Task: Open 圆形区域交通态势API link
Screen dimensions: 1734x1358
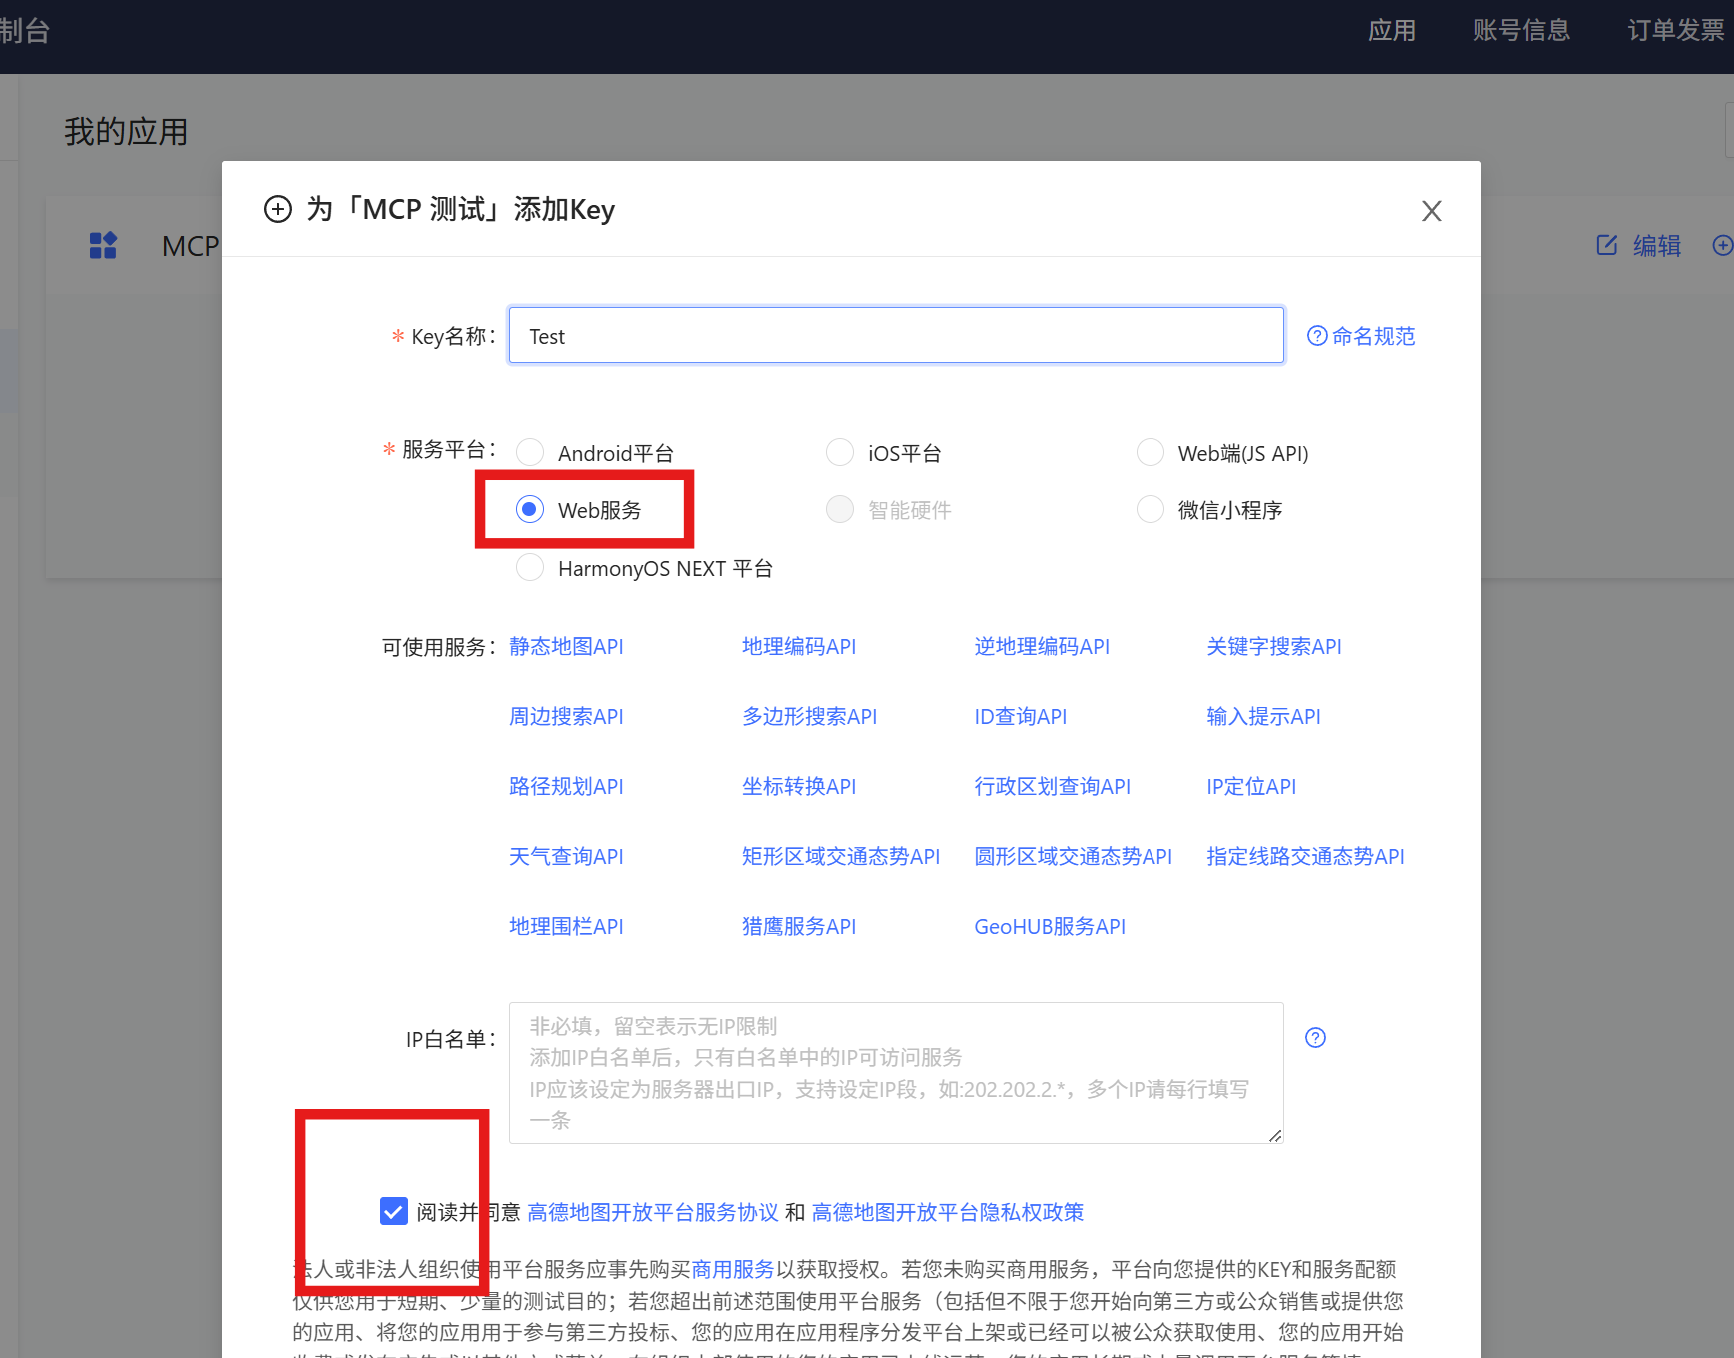Action: pos(1073,857)
